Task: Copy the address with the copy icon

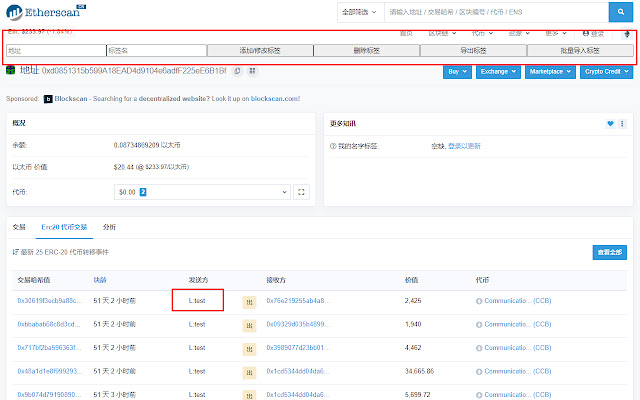Action: click(237, 71)
